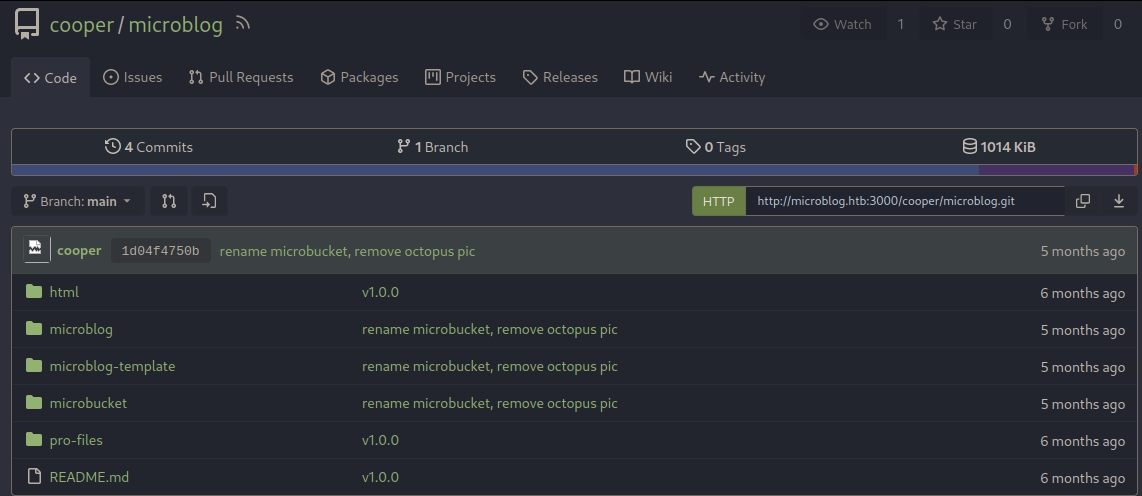This screenshot has height=496, width=1142.
Task: Open the microblog-template folder
Action: (x=112, y=366)
